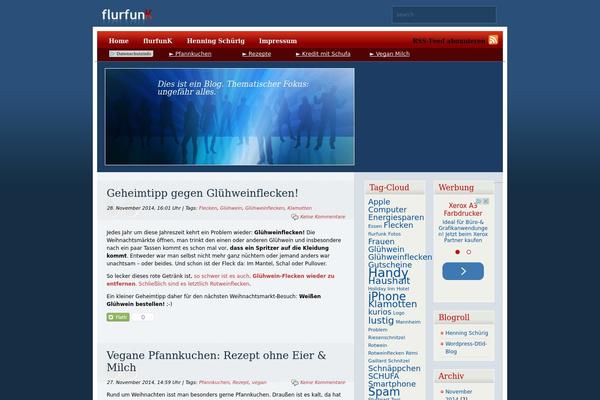Select the Frauen tag in the Tag-Cloud
The width and height of the screenshot is (600, 400).
(381, 242)
